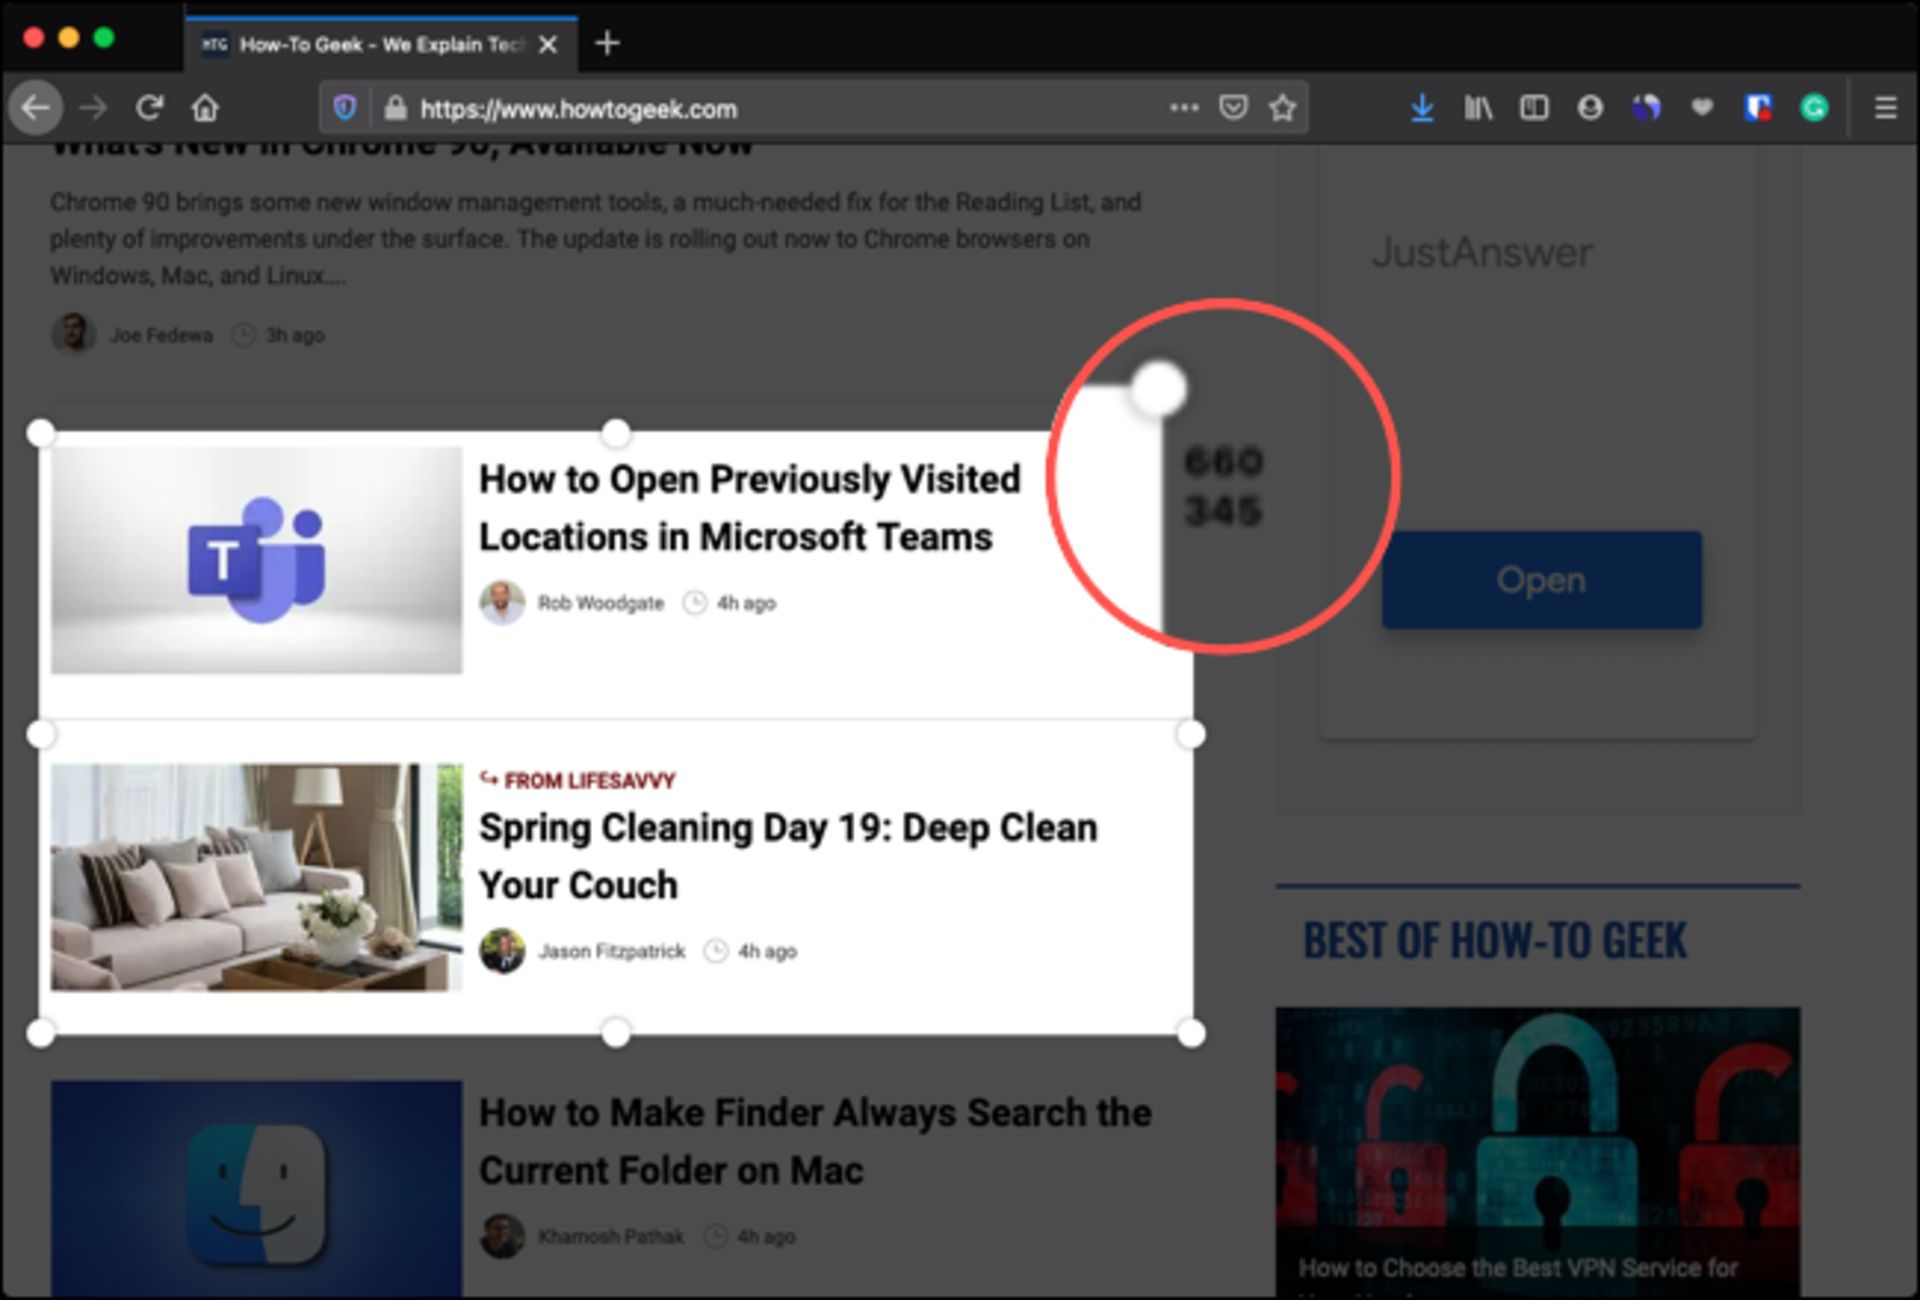Open Firefox account avatar icon
1920x1300 pixels.
[x=1590, y=108]
